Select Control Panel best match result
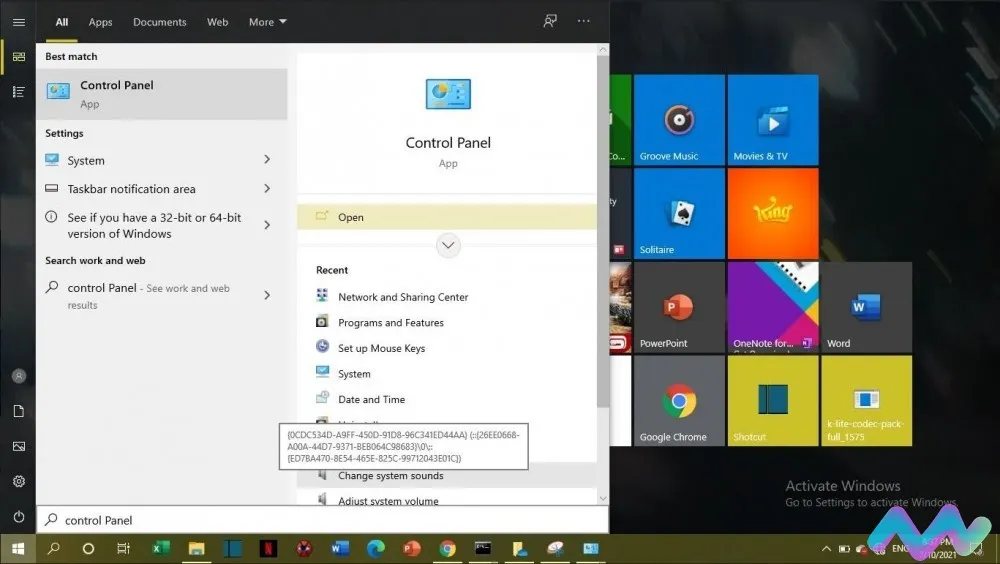The image size is (1000, 564). point(162,94)
